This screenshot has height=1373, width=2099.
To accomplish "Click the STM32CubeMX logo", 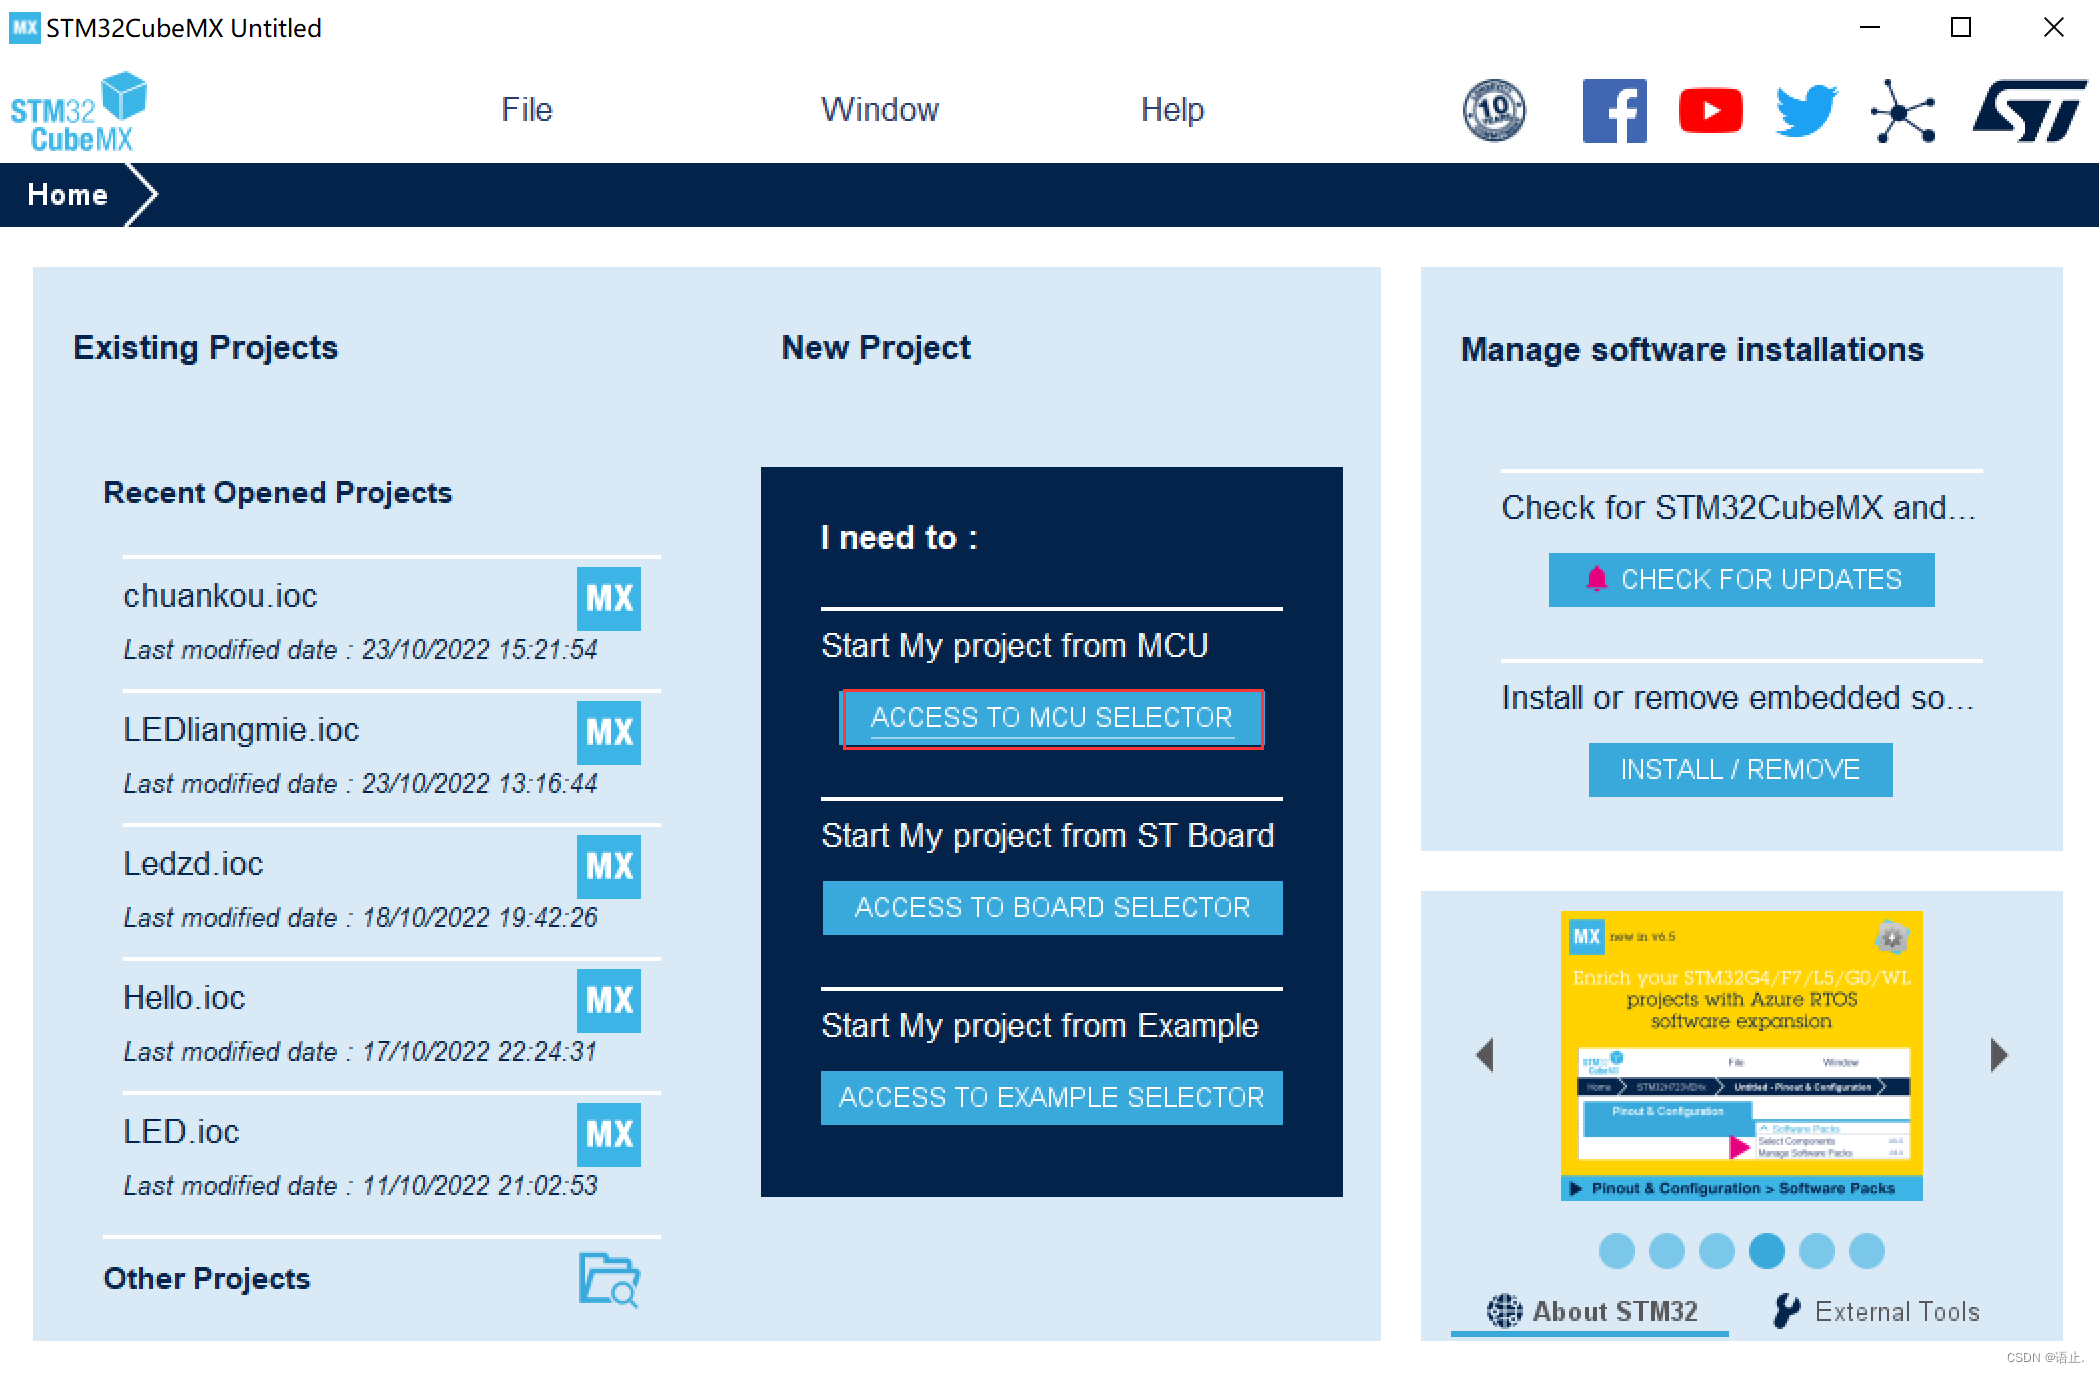I will click(78, 112).
